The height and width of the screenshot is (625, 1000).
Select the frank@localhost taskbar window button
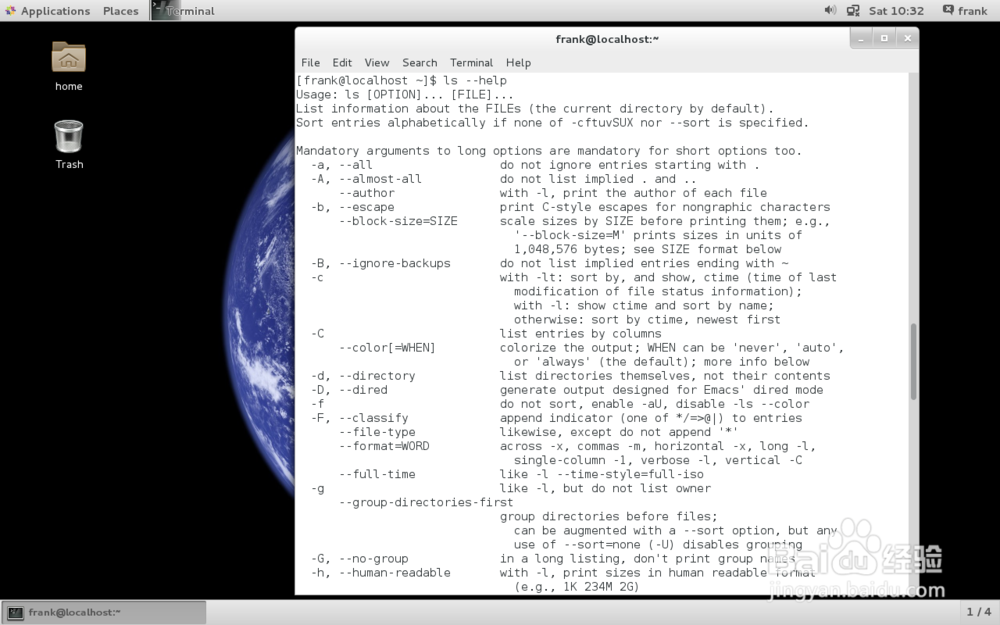pyautogui.click(x=104, y=612)
